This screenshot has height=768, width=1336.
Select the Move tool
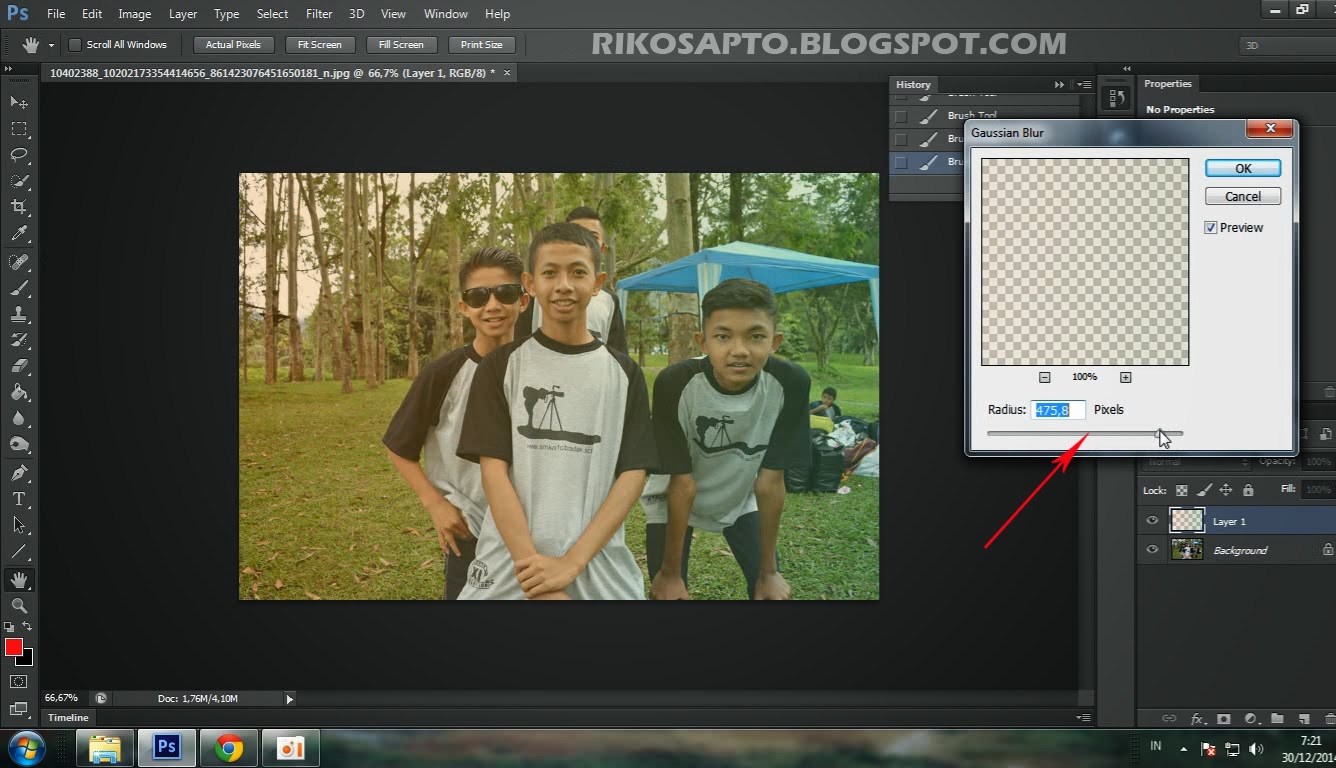click(19, 103)
